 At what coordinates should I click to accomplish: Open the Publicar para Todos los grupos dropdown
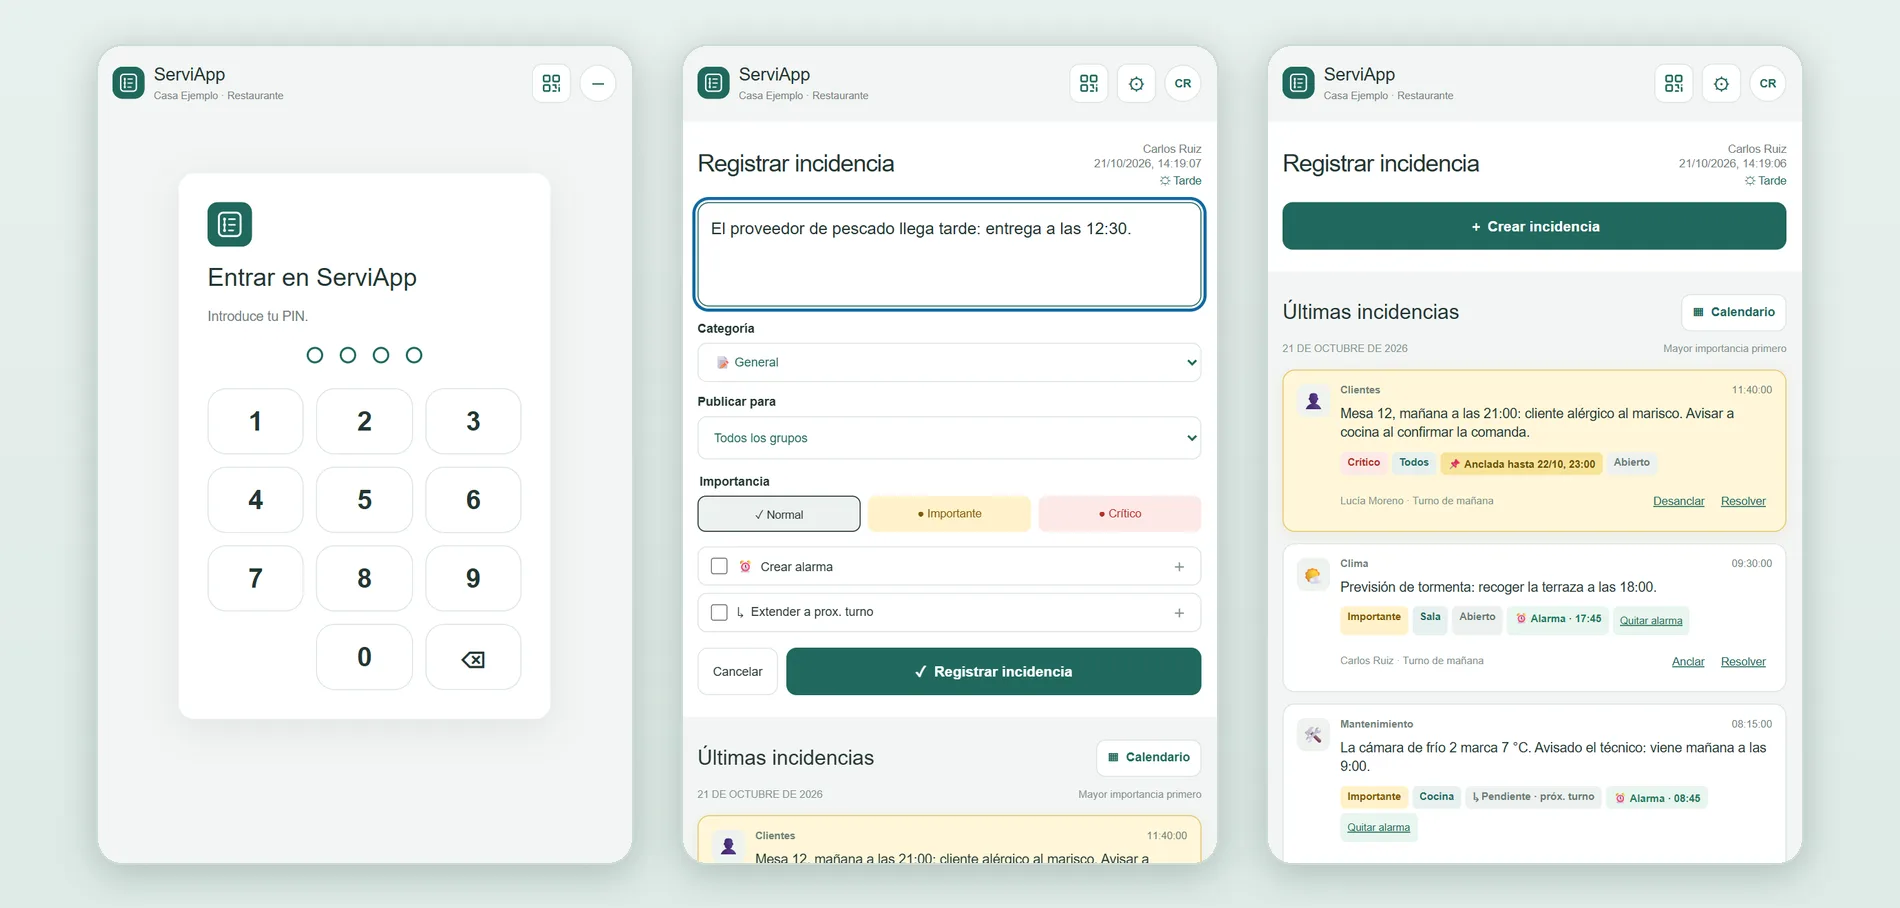(949, 438)
